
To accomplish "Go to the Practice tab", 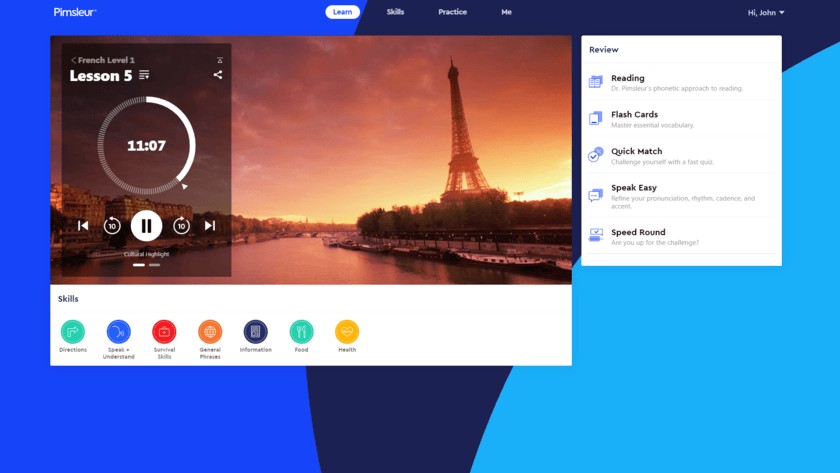I will click(x=452, y=12).
